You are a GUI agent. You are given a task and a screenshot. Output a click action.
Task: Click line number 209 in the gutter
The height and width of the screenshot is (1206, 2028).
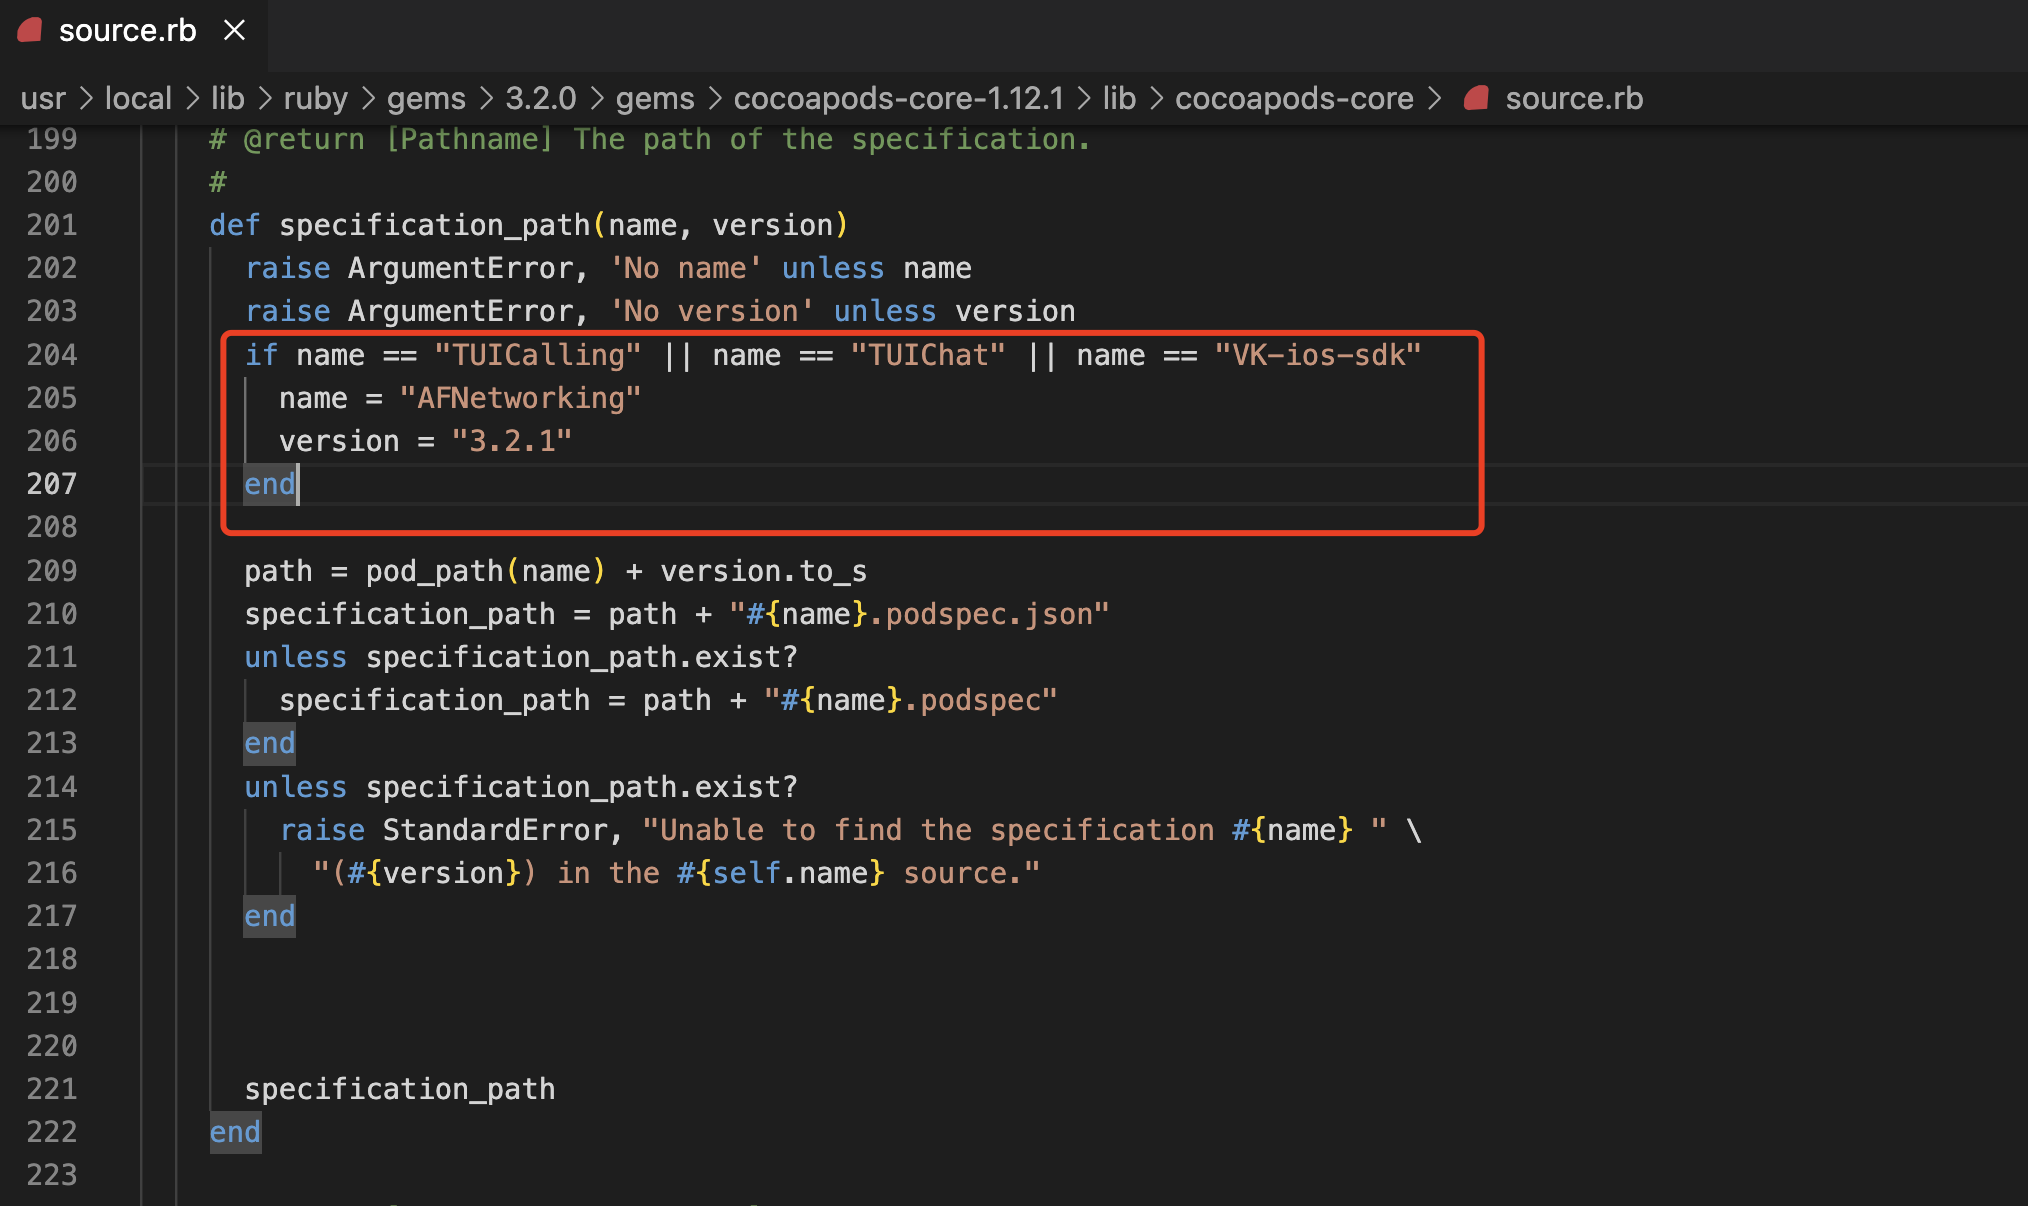(52, 571)
